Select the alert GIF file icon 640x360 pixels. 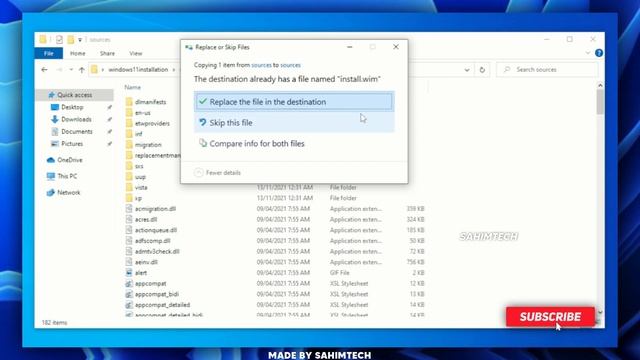(129, 273)
